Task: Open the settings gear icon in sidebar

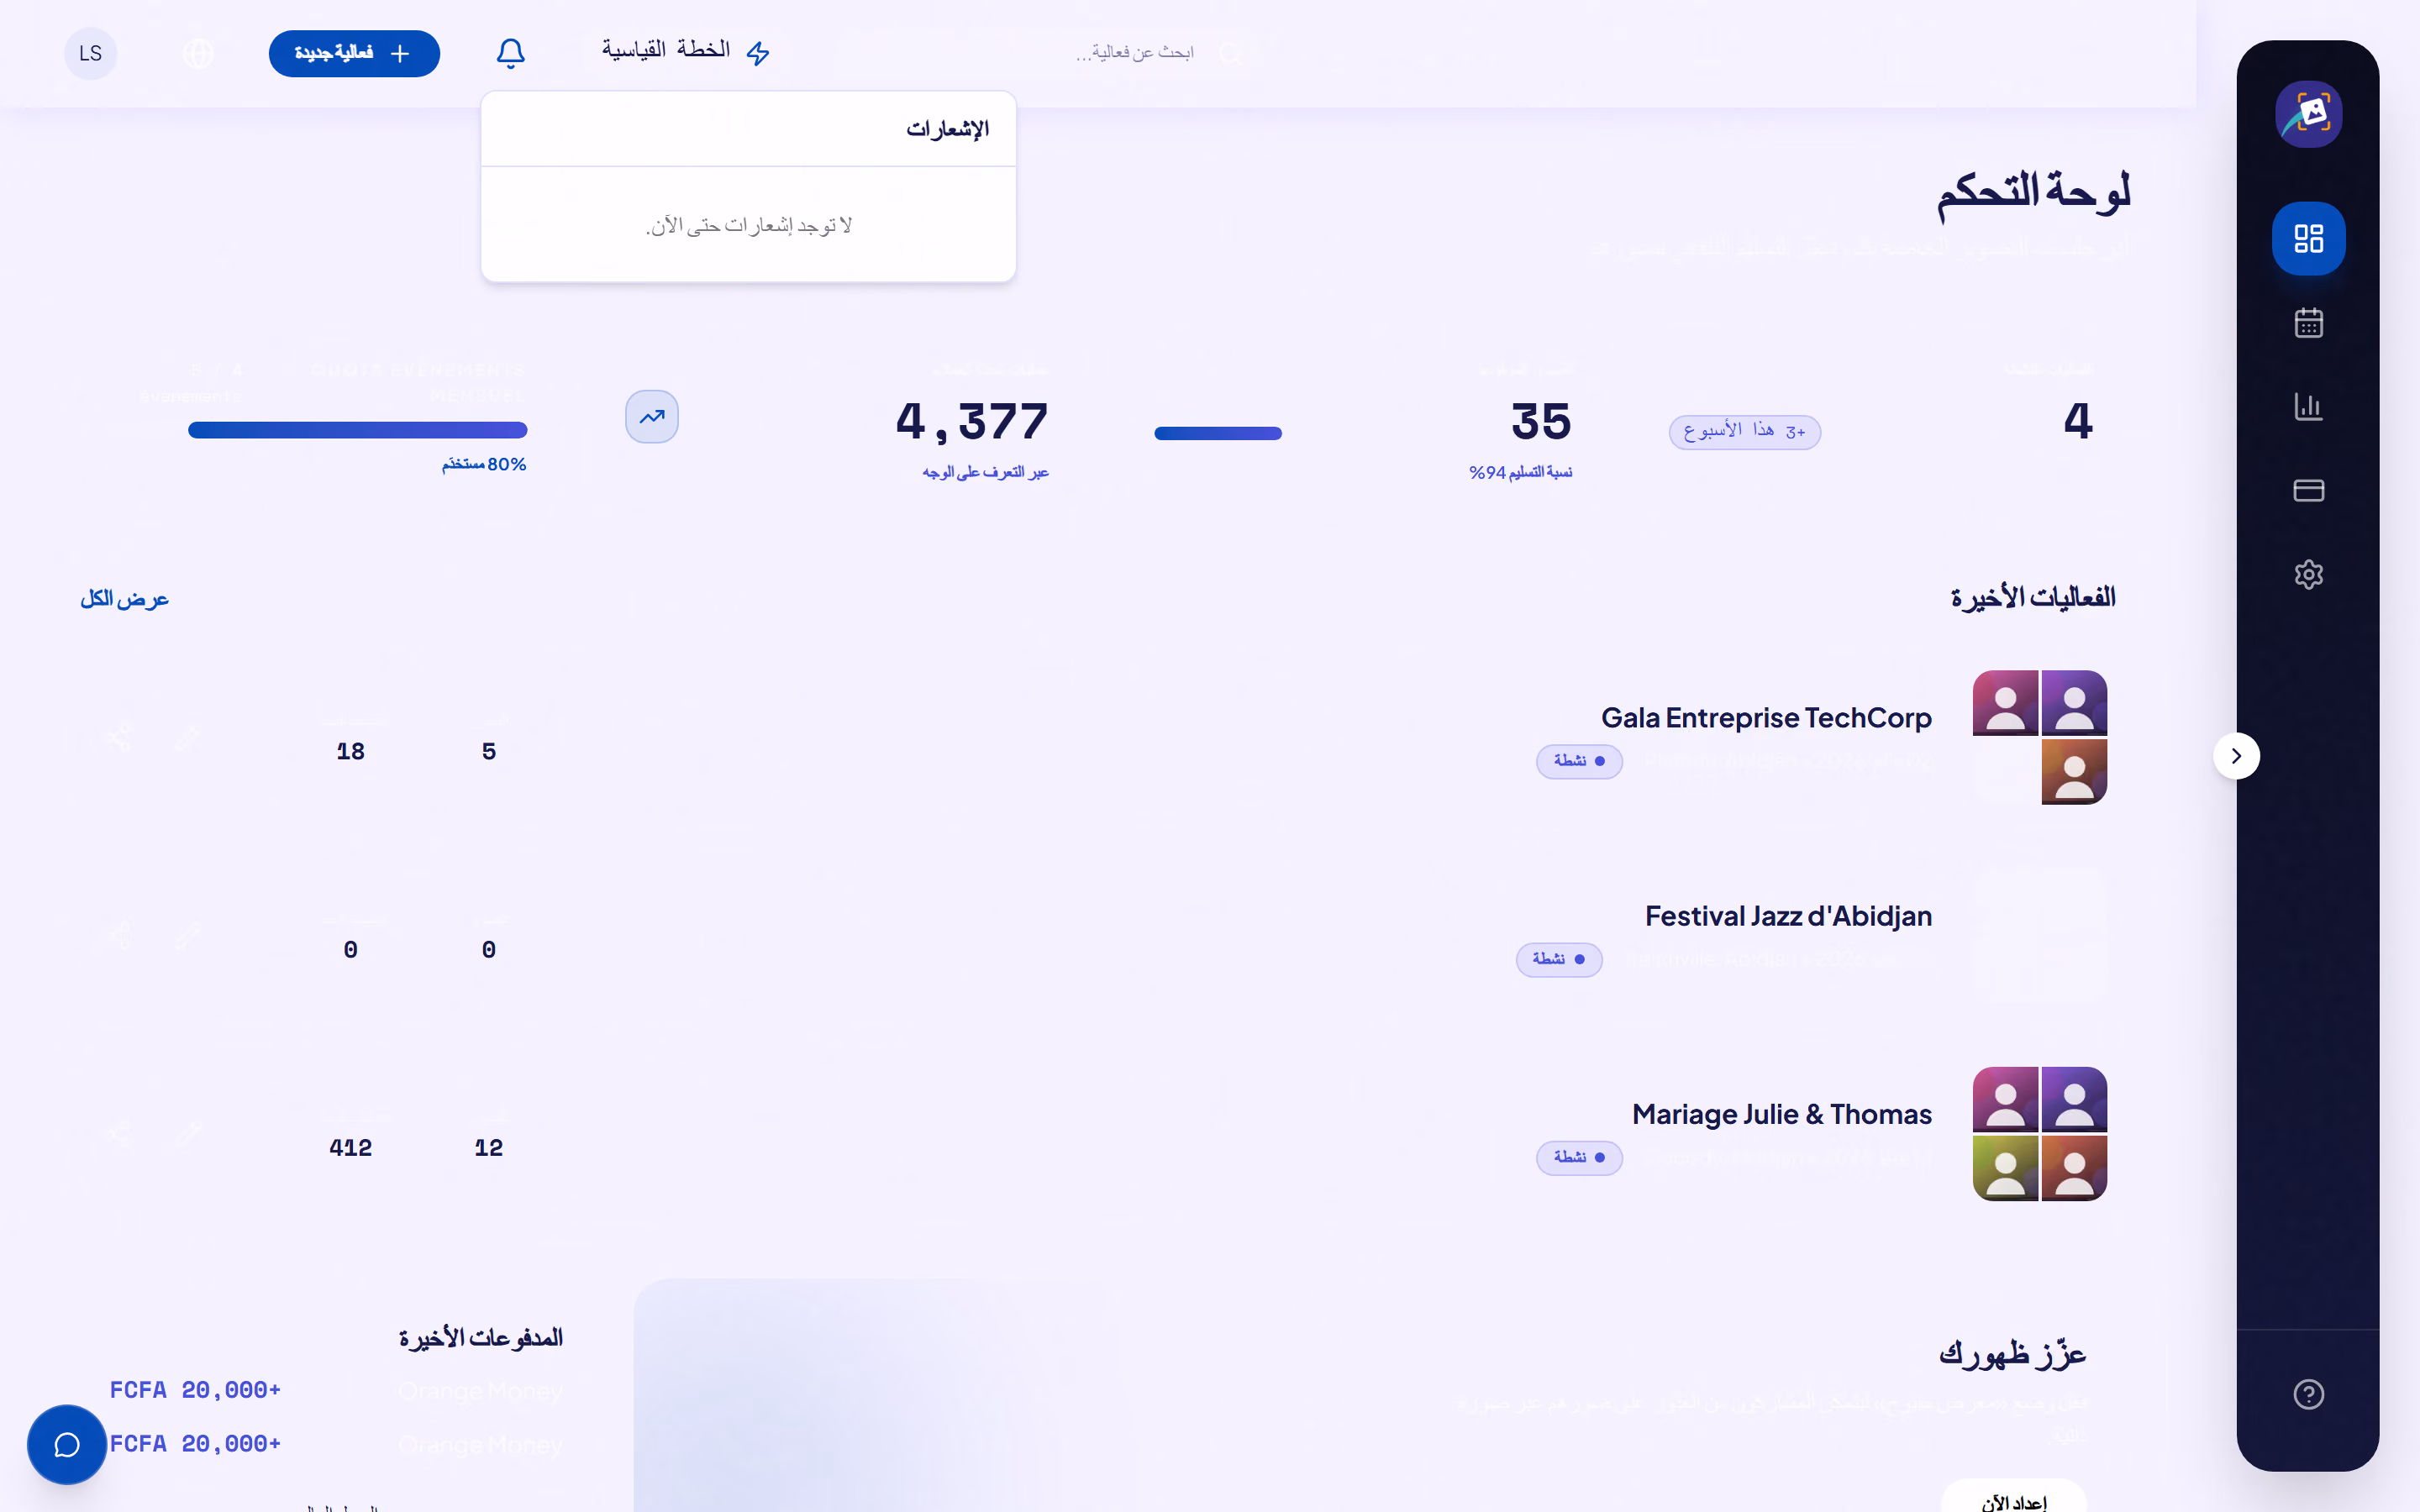Action: pos(2308,574)
